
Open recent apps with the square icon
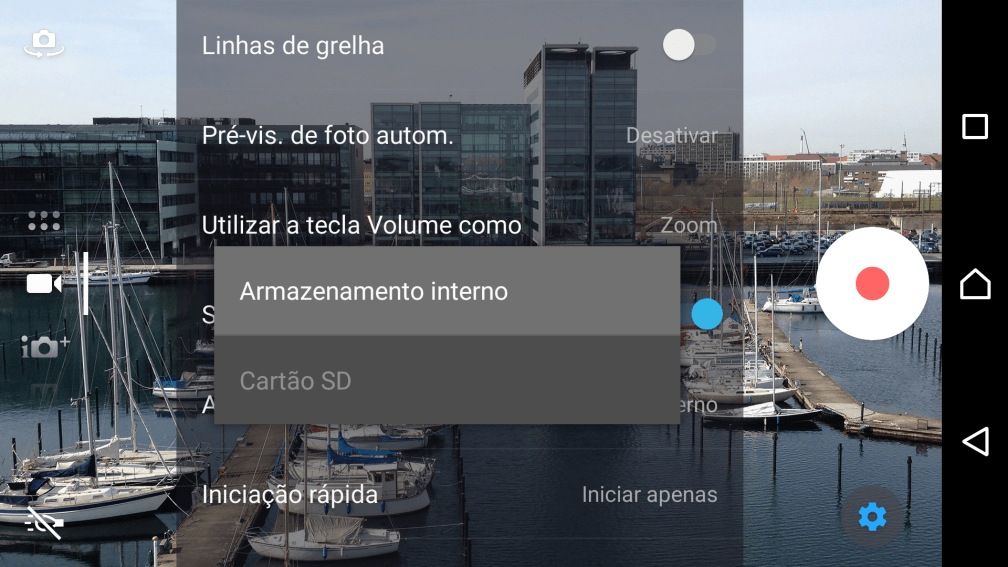[975, 127]
